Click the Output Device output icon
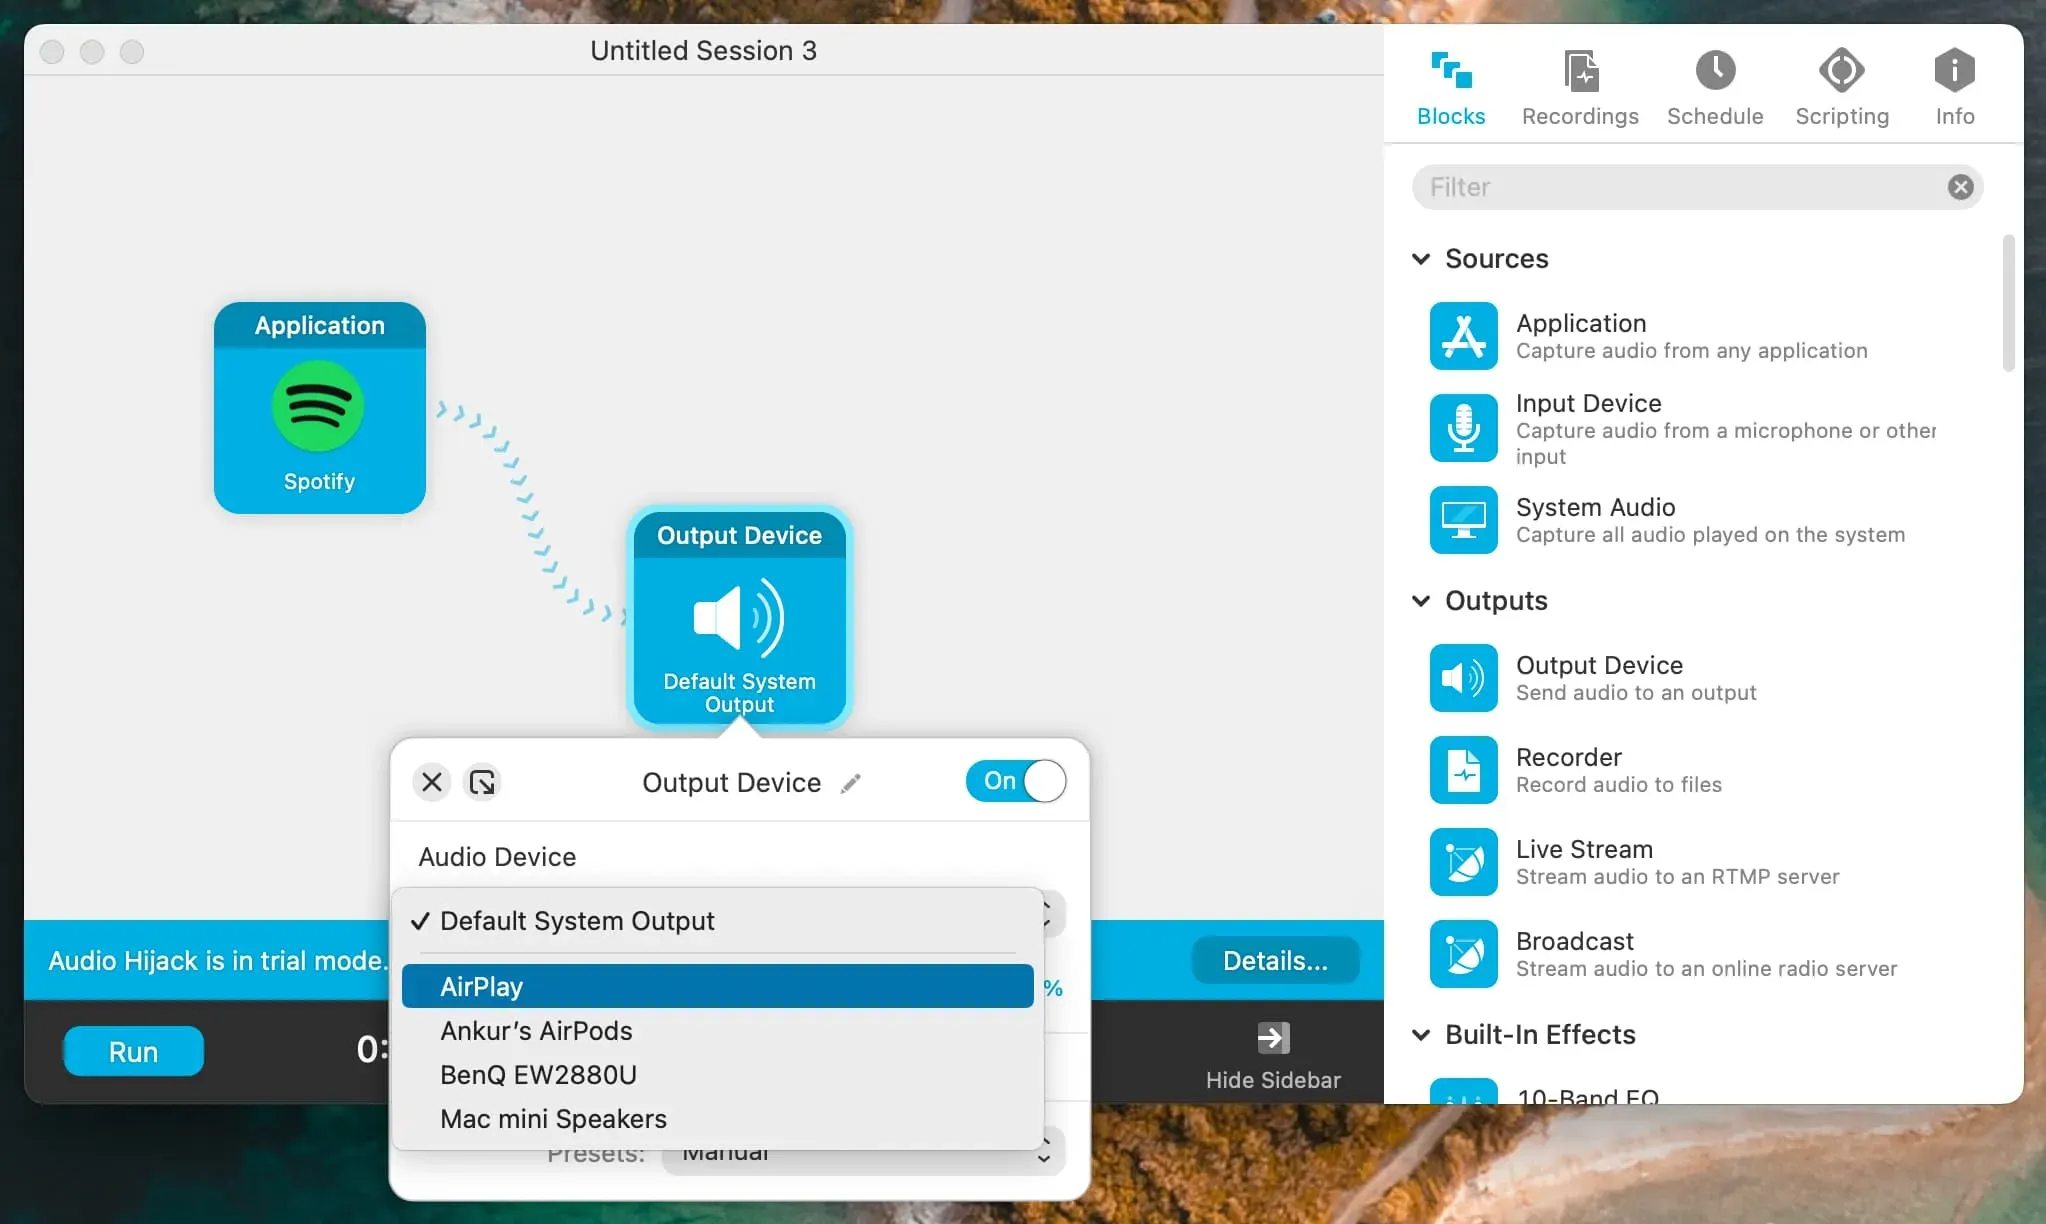 pyautogui.click(x=1462, y=676)
